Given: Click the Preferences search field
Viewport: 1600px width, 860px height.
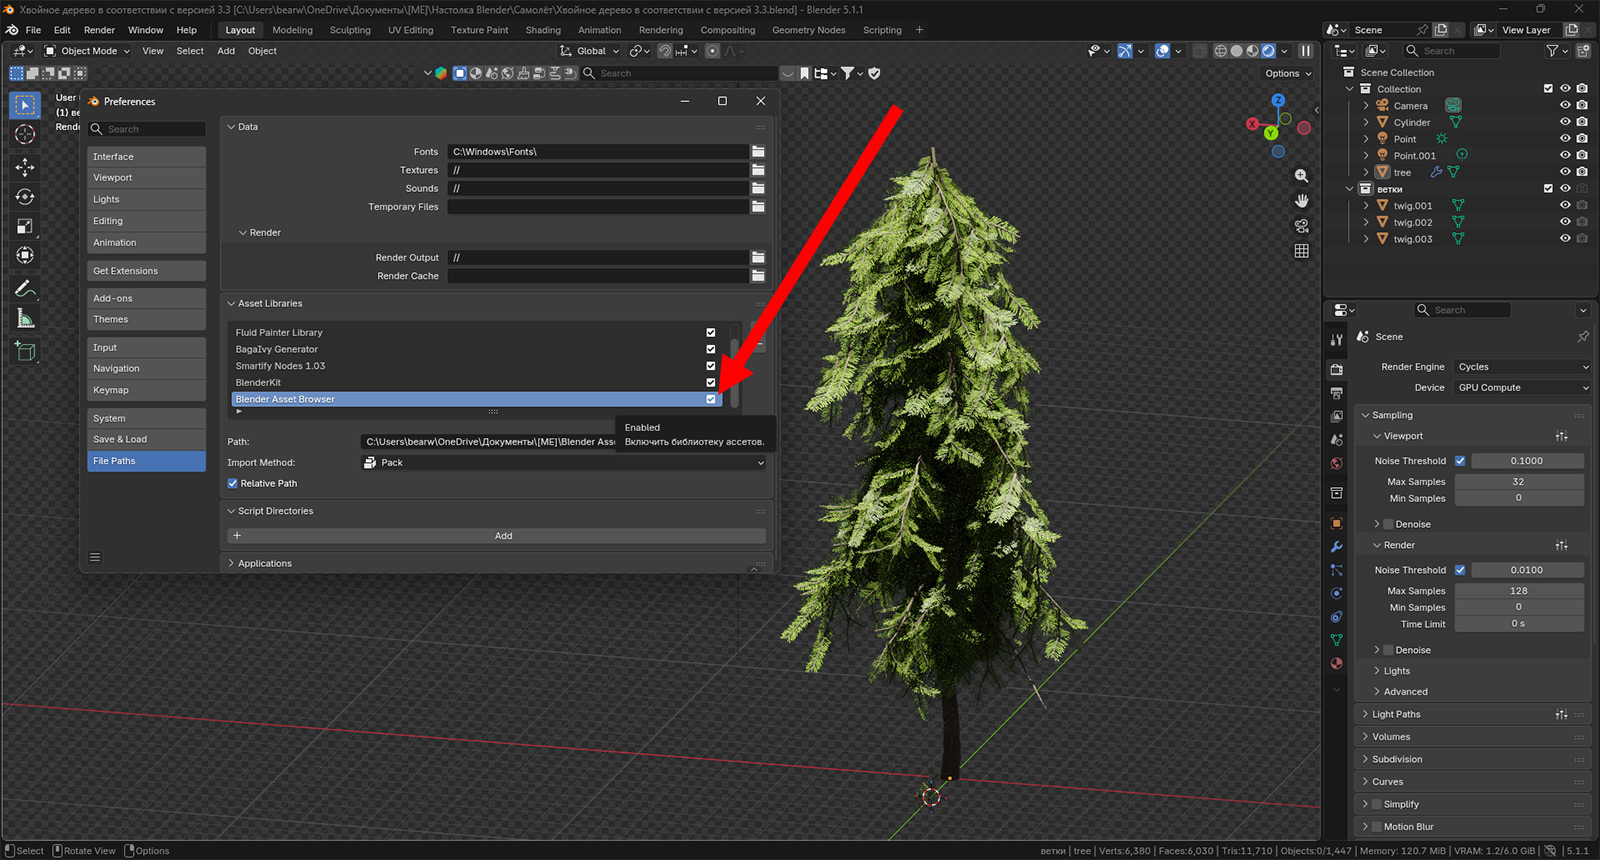Looking at the screenshot, I should [147, 129].
